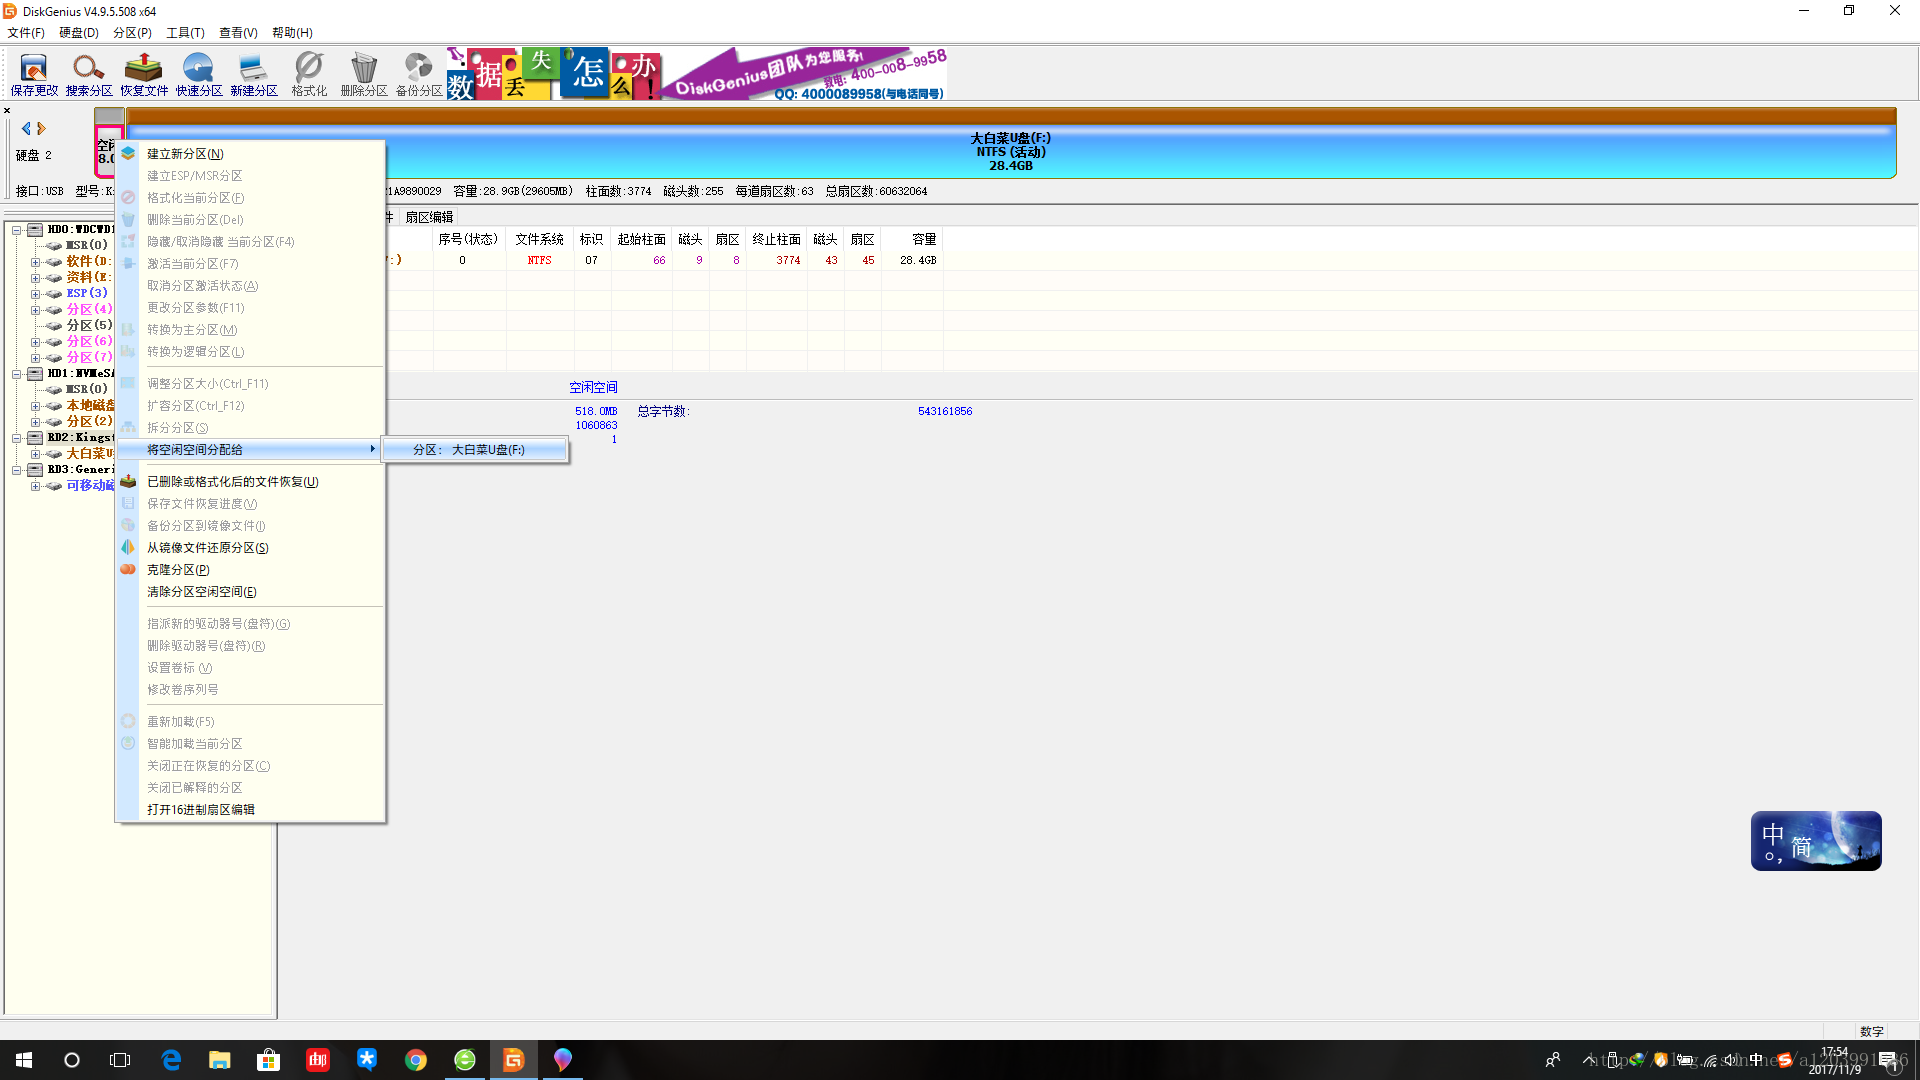Click the 保存更改 save changes toolbar icon

[x=34, y=74]
